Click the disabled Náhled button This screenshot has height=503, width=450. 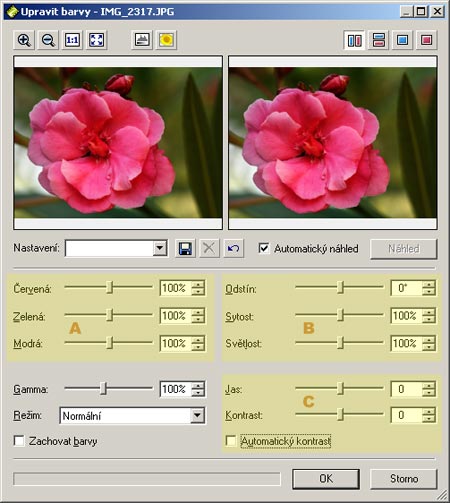[x=403, y=249]
